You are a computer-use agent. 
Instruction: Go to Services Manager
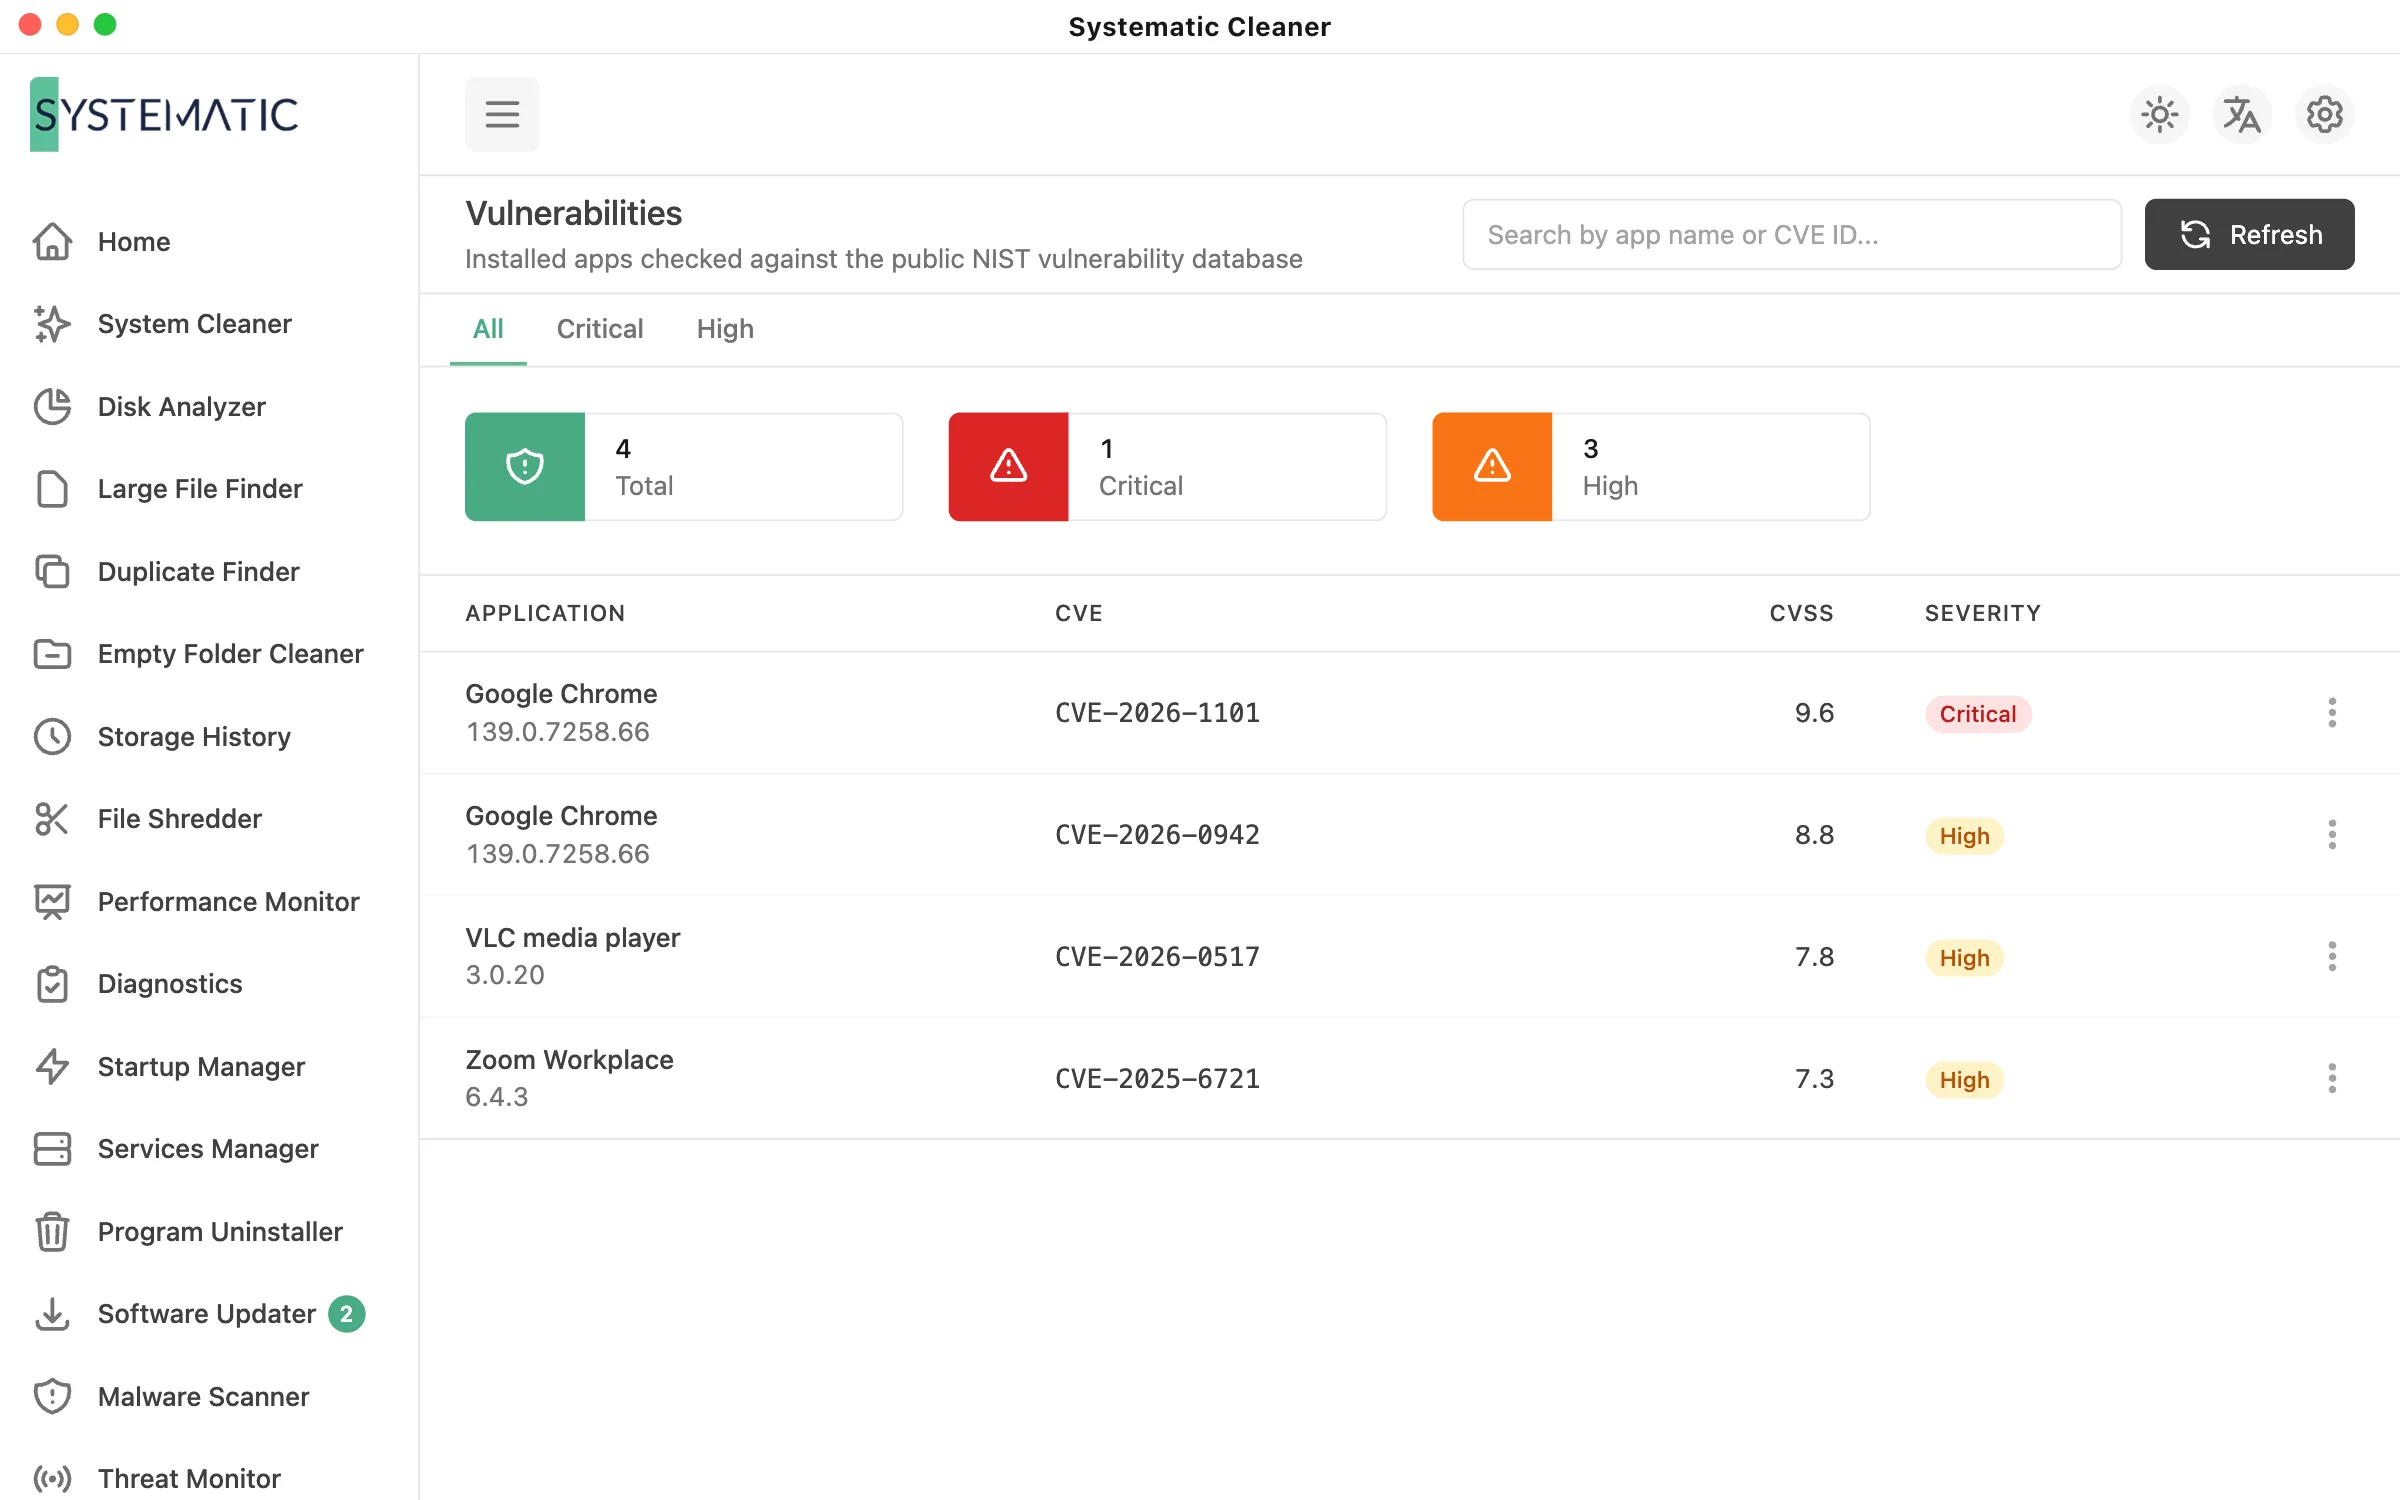208,1149
